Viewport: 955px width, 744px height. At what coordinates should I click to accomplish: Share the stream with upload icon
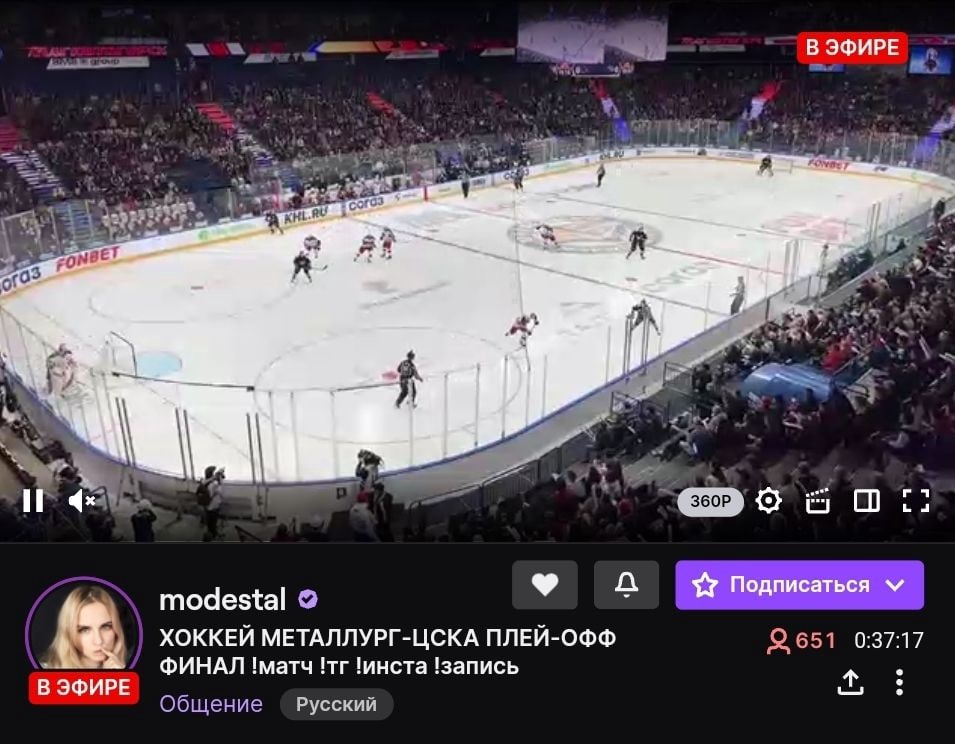(x=850, y=682)
